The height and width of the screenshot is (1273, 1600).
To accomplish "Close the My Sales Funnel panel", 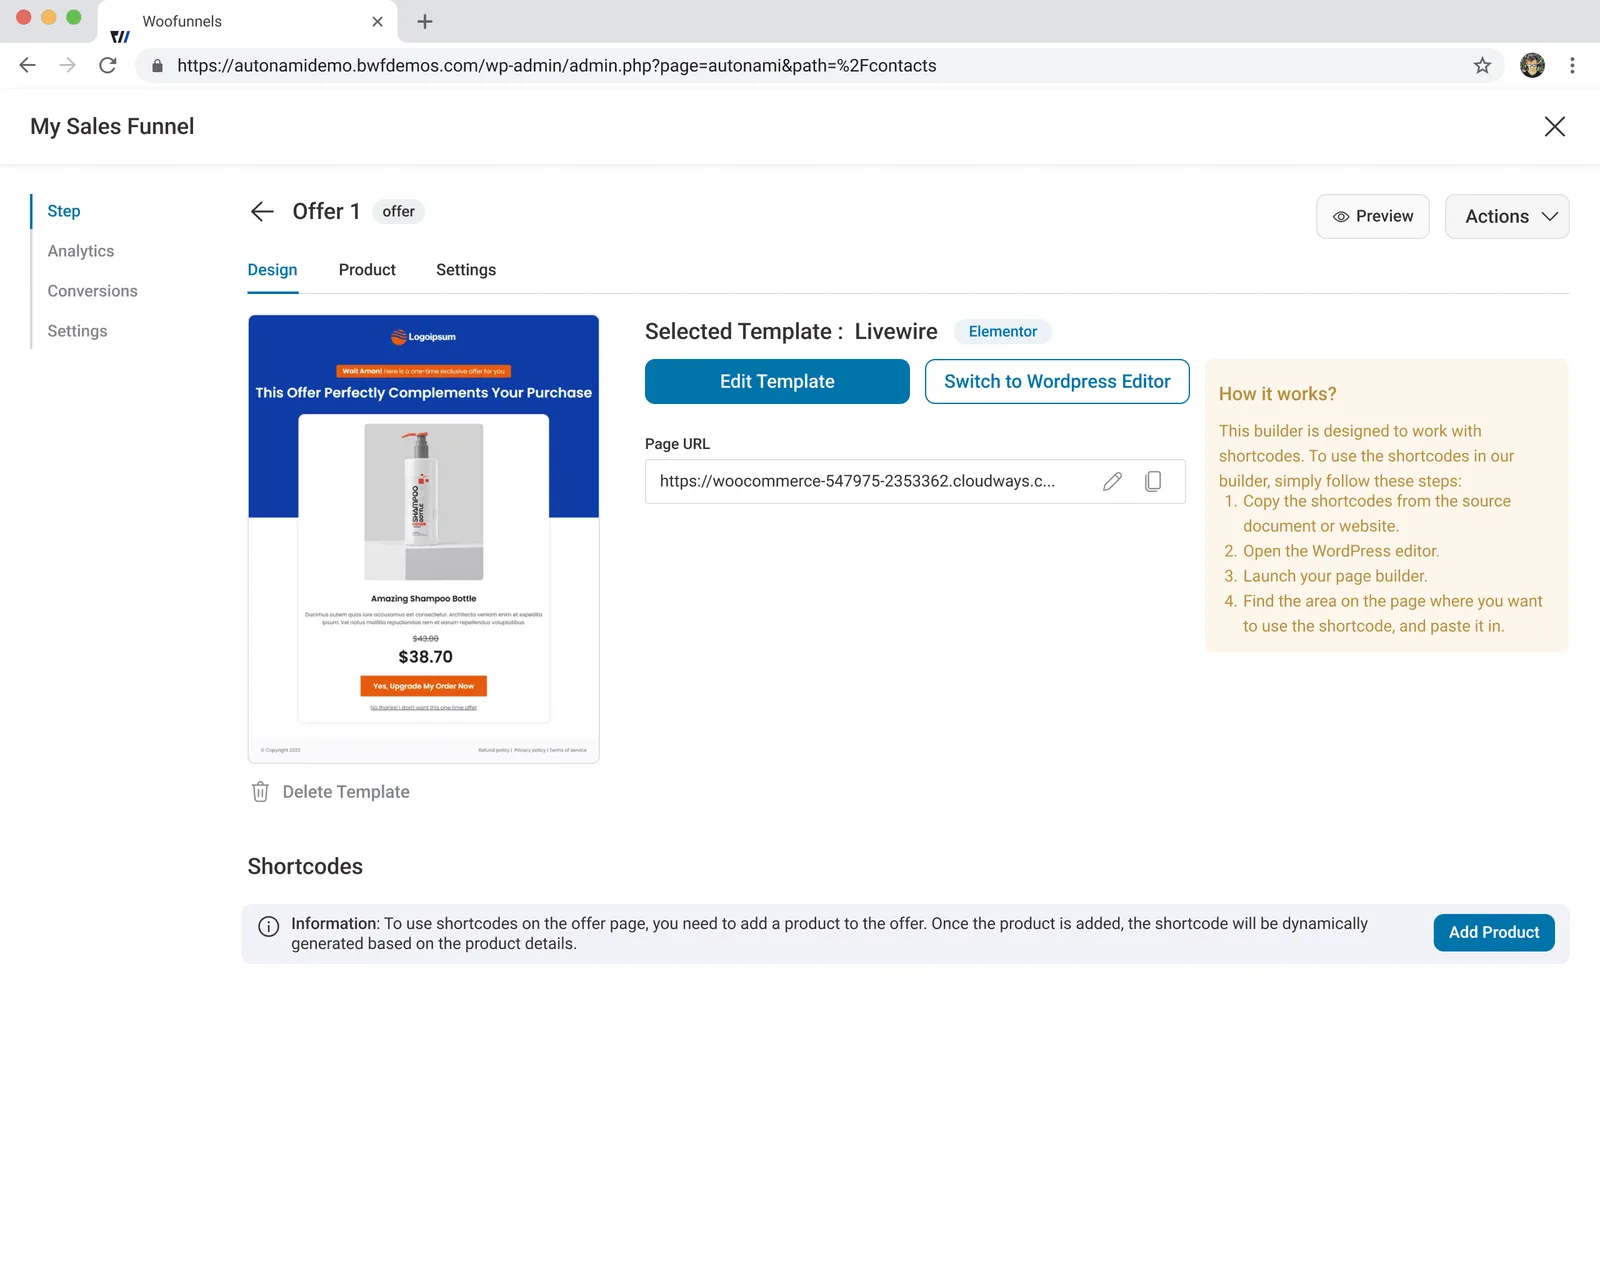I will [x=1554, y=127].
